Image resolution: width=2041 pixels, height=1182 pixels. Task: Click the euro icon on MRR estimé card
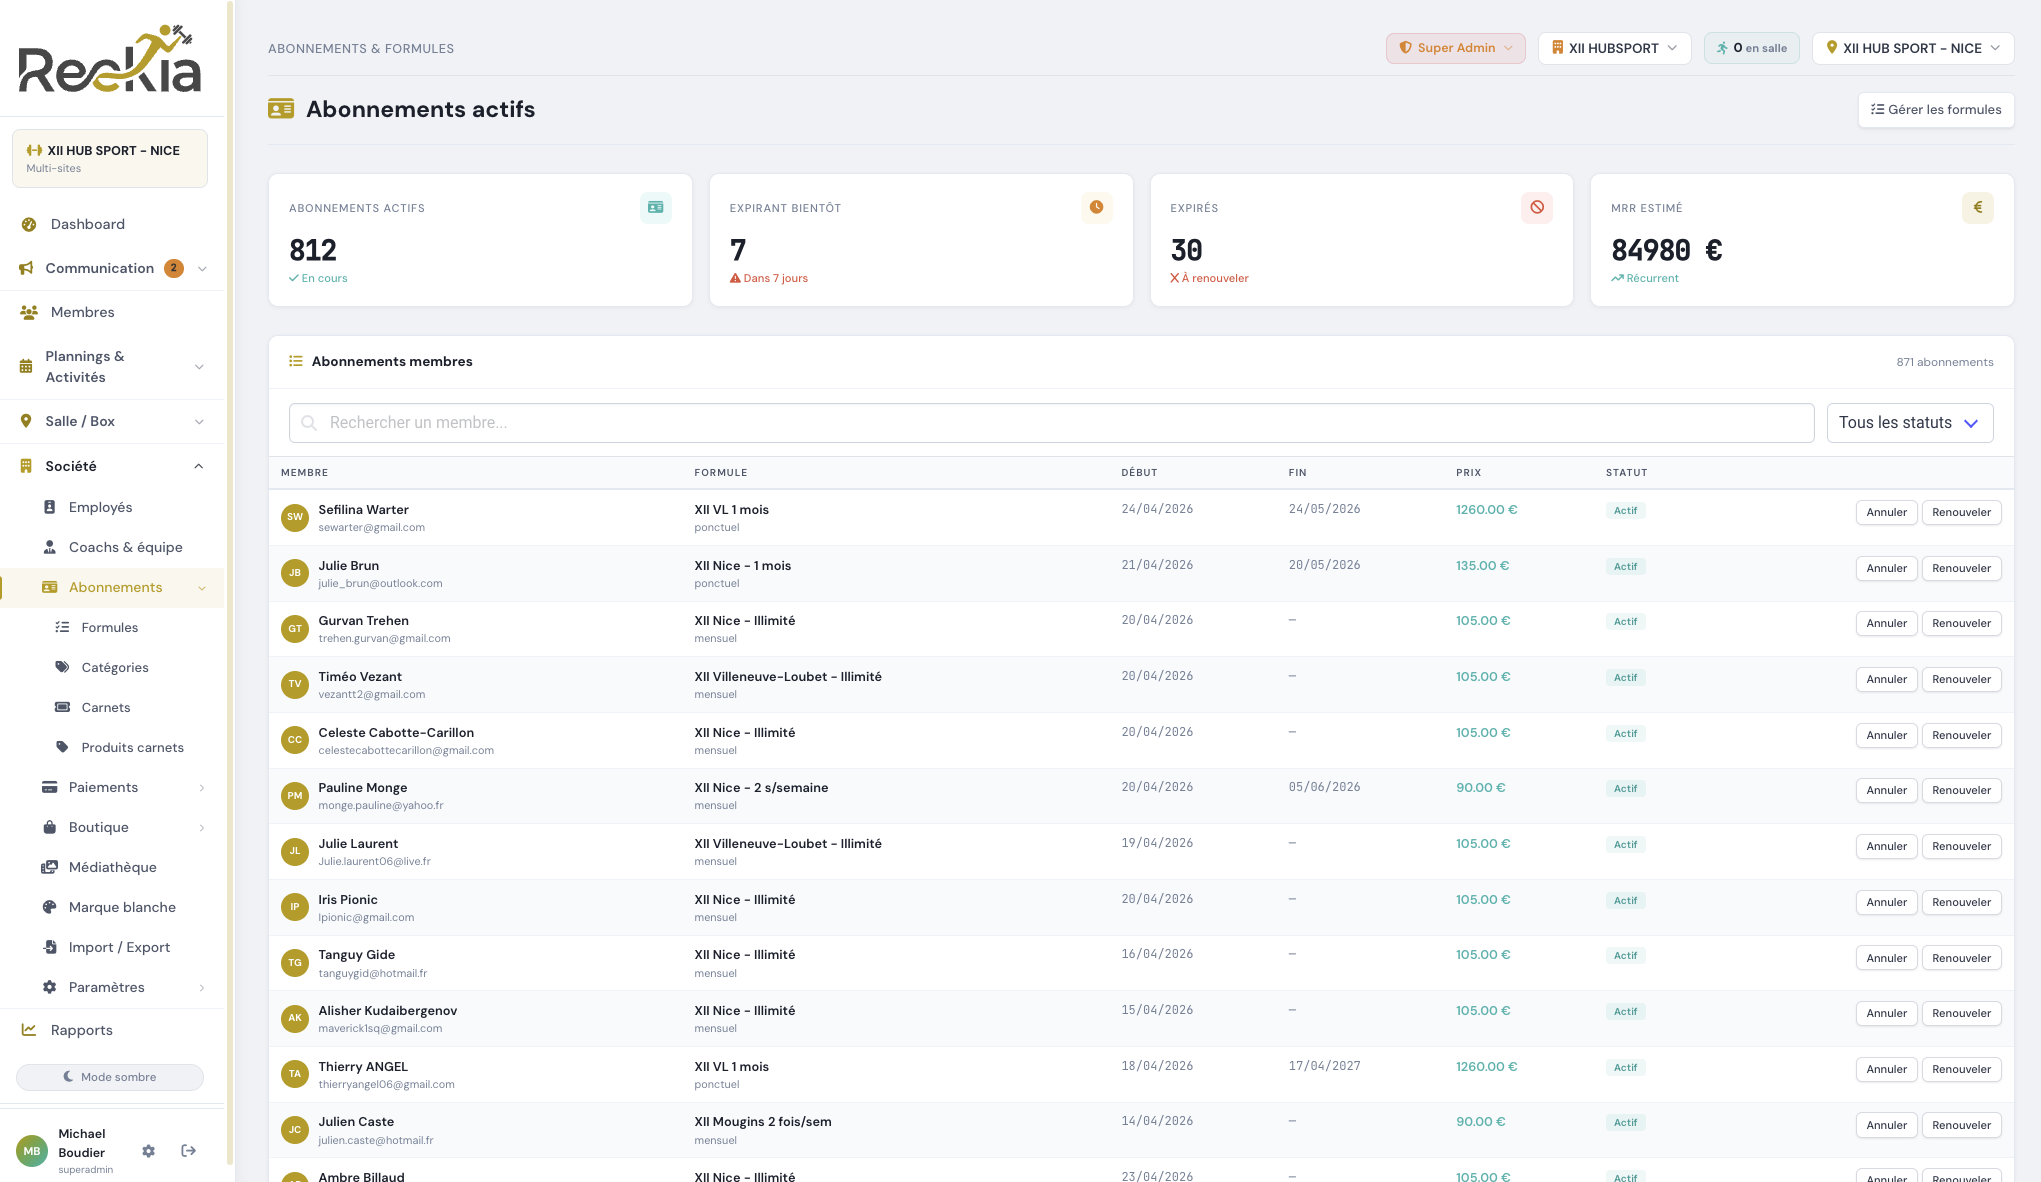1977,208
